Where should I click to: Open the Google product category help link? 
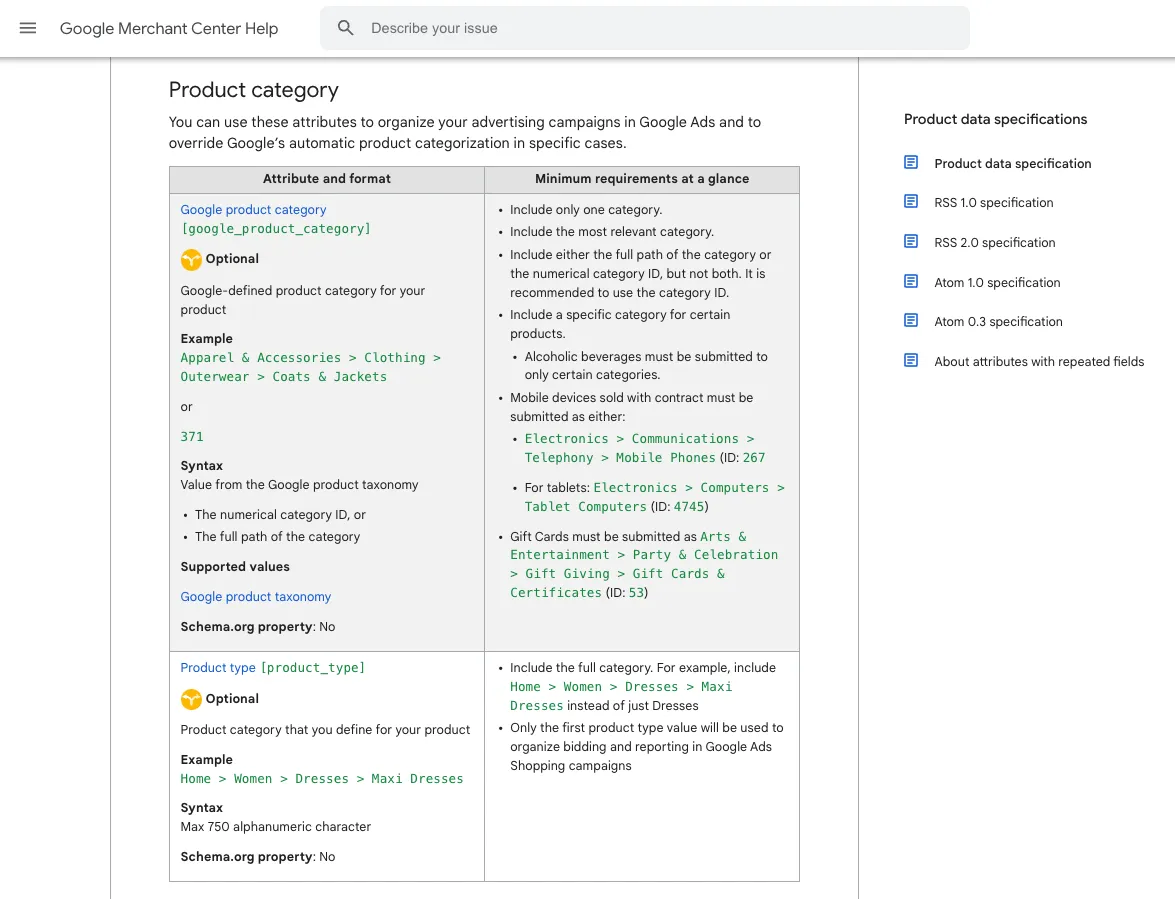coord(253,209)
